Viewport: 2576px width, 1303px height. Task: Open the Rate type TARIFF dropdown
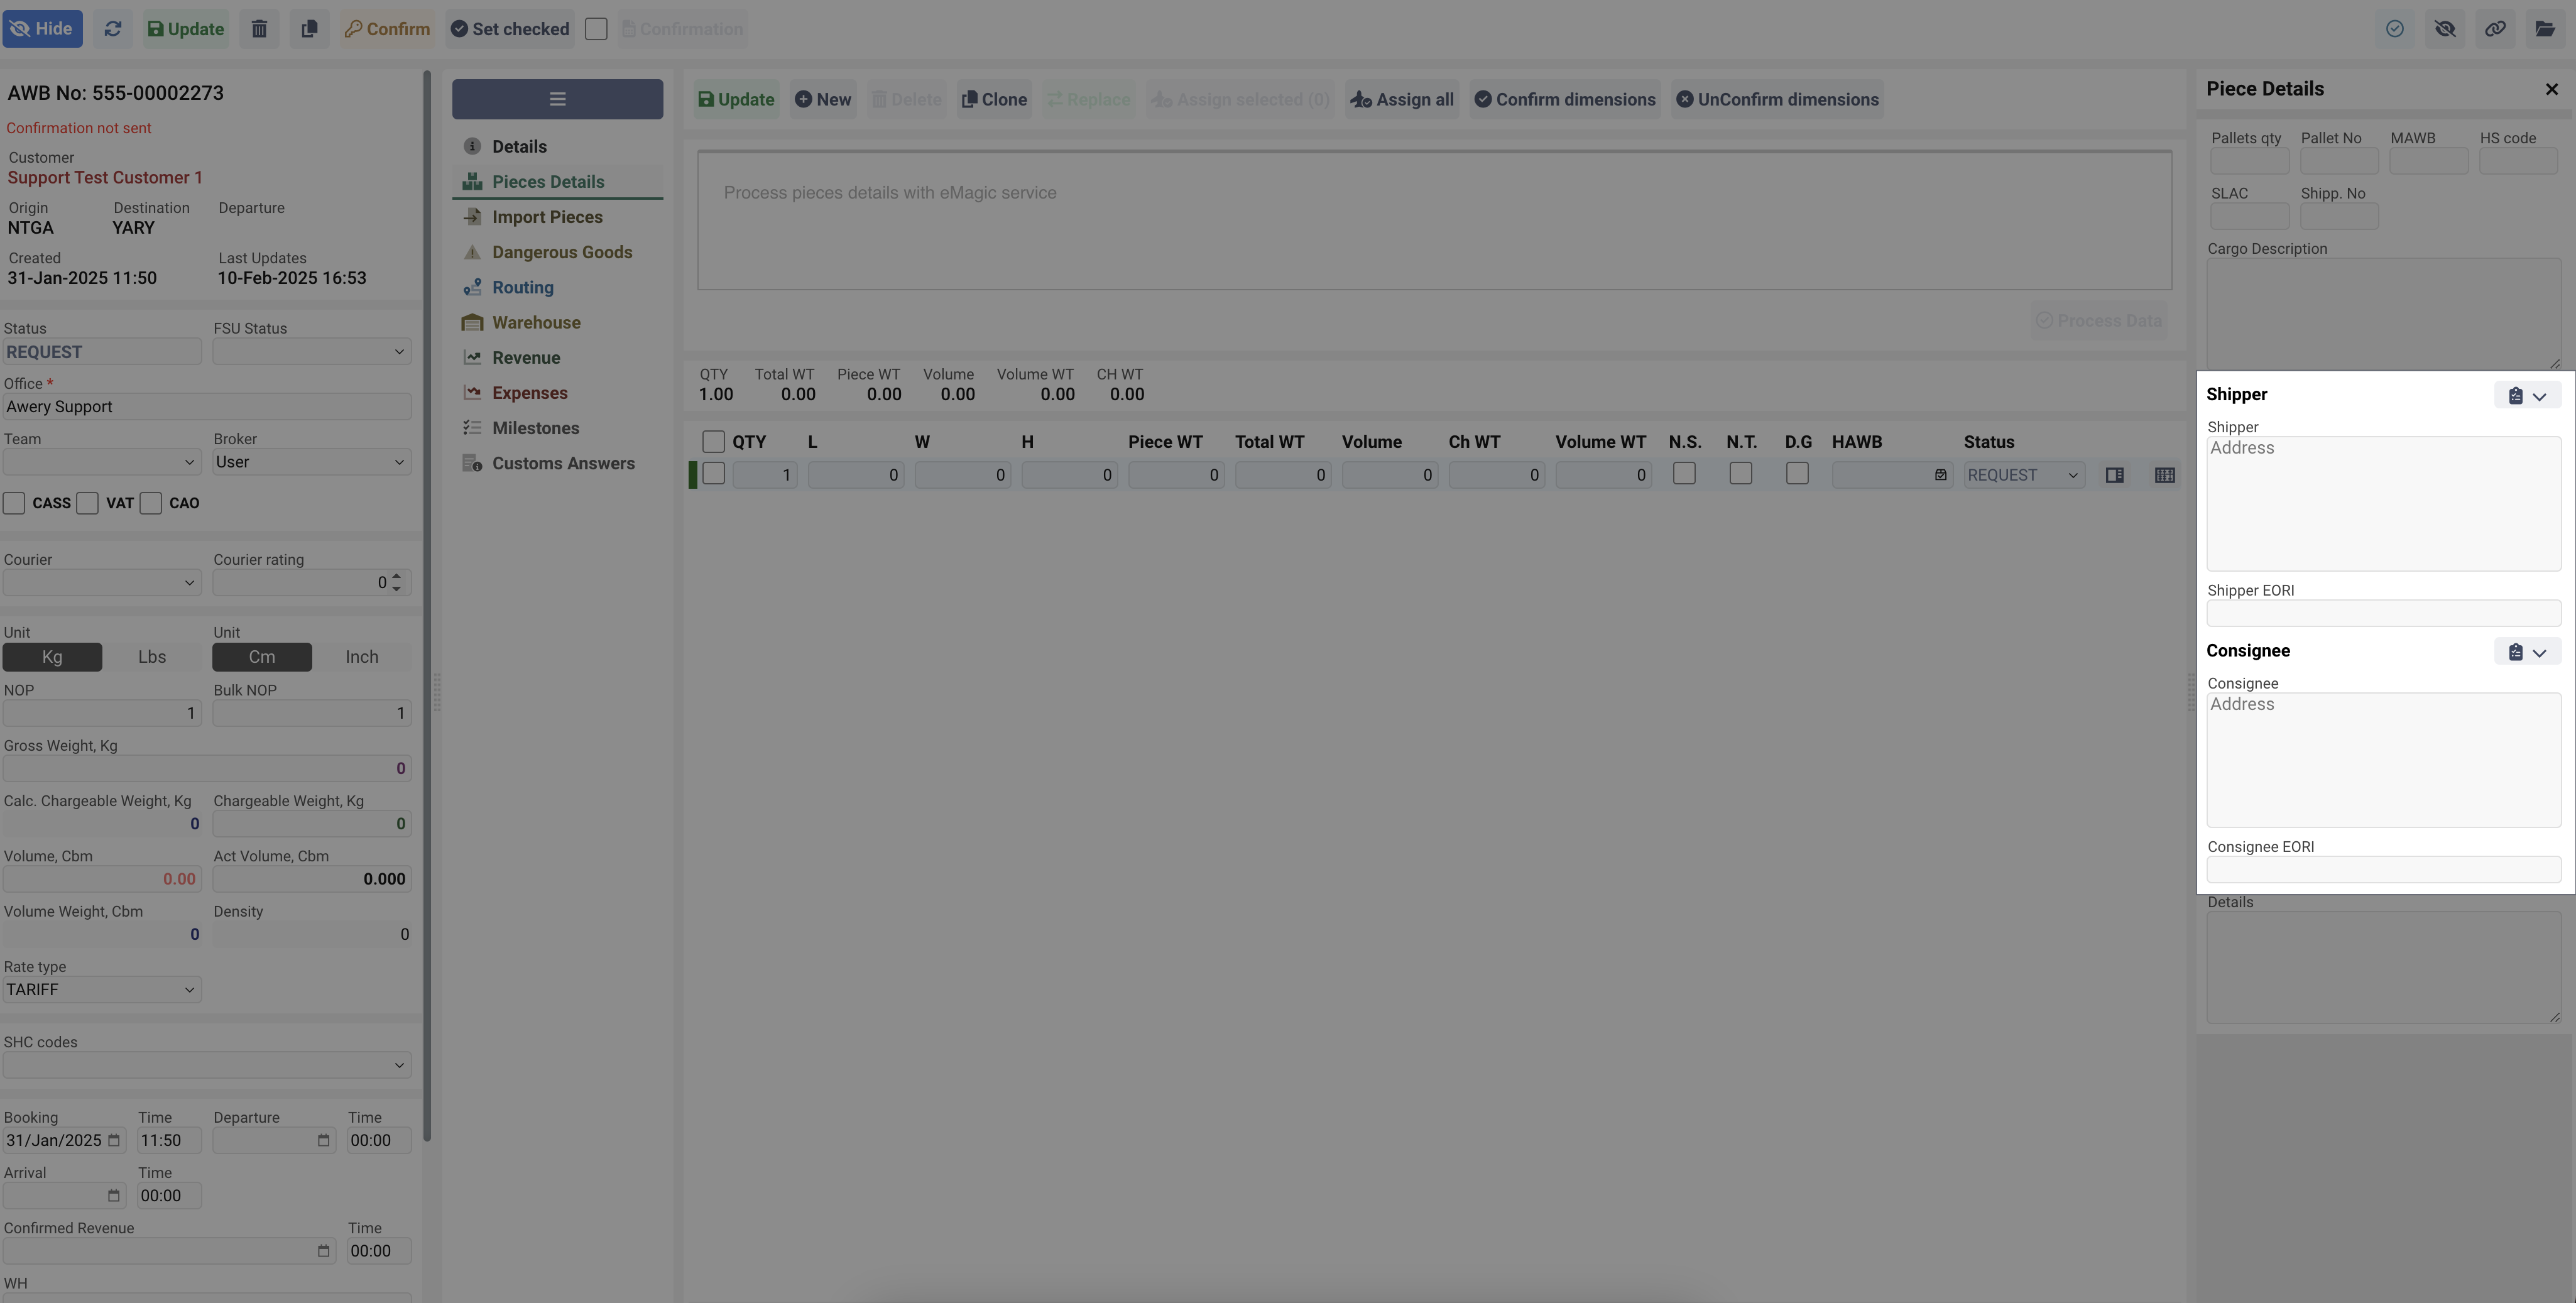pos(102,990)
